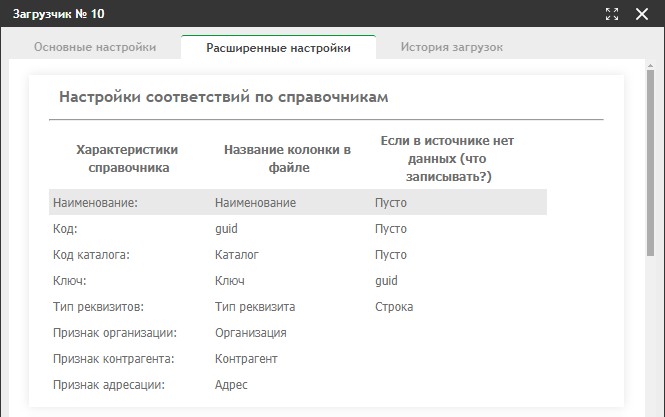Viewport: 665px width, 417px height.
Task: Select the 'Признак адресации:' row label
Action: pos(109,385)
